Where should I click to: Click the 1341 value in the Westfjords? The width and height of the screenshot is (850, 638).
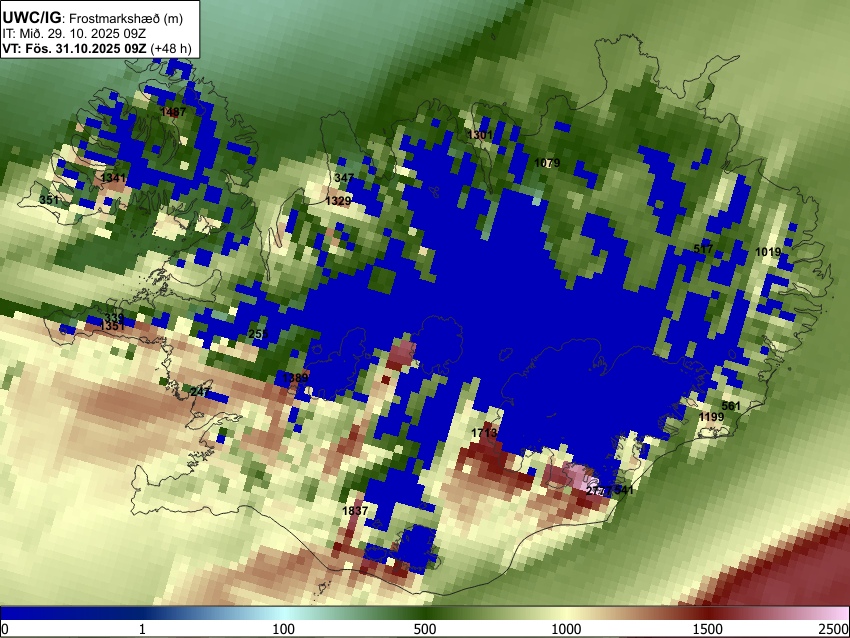coord(113,178)
